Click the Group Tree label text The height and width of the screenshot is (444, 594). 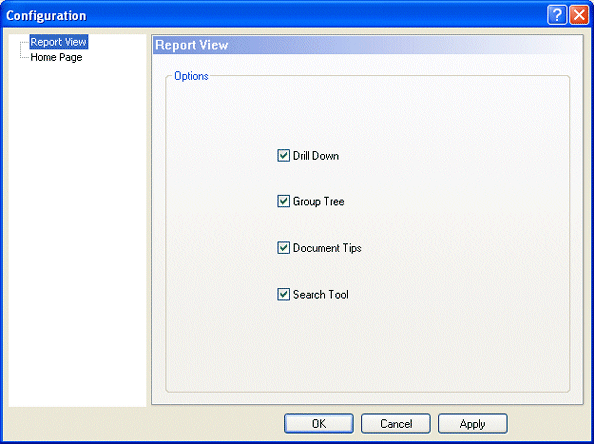pos(319,202)
